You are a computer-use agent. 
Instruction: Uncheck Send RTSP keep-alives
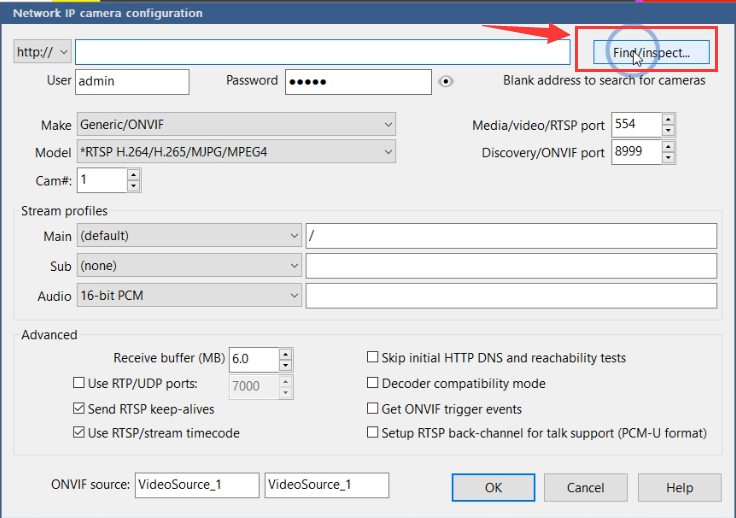pyautogui.click(x=79, y=408)
